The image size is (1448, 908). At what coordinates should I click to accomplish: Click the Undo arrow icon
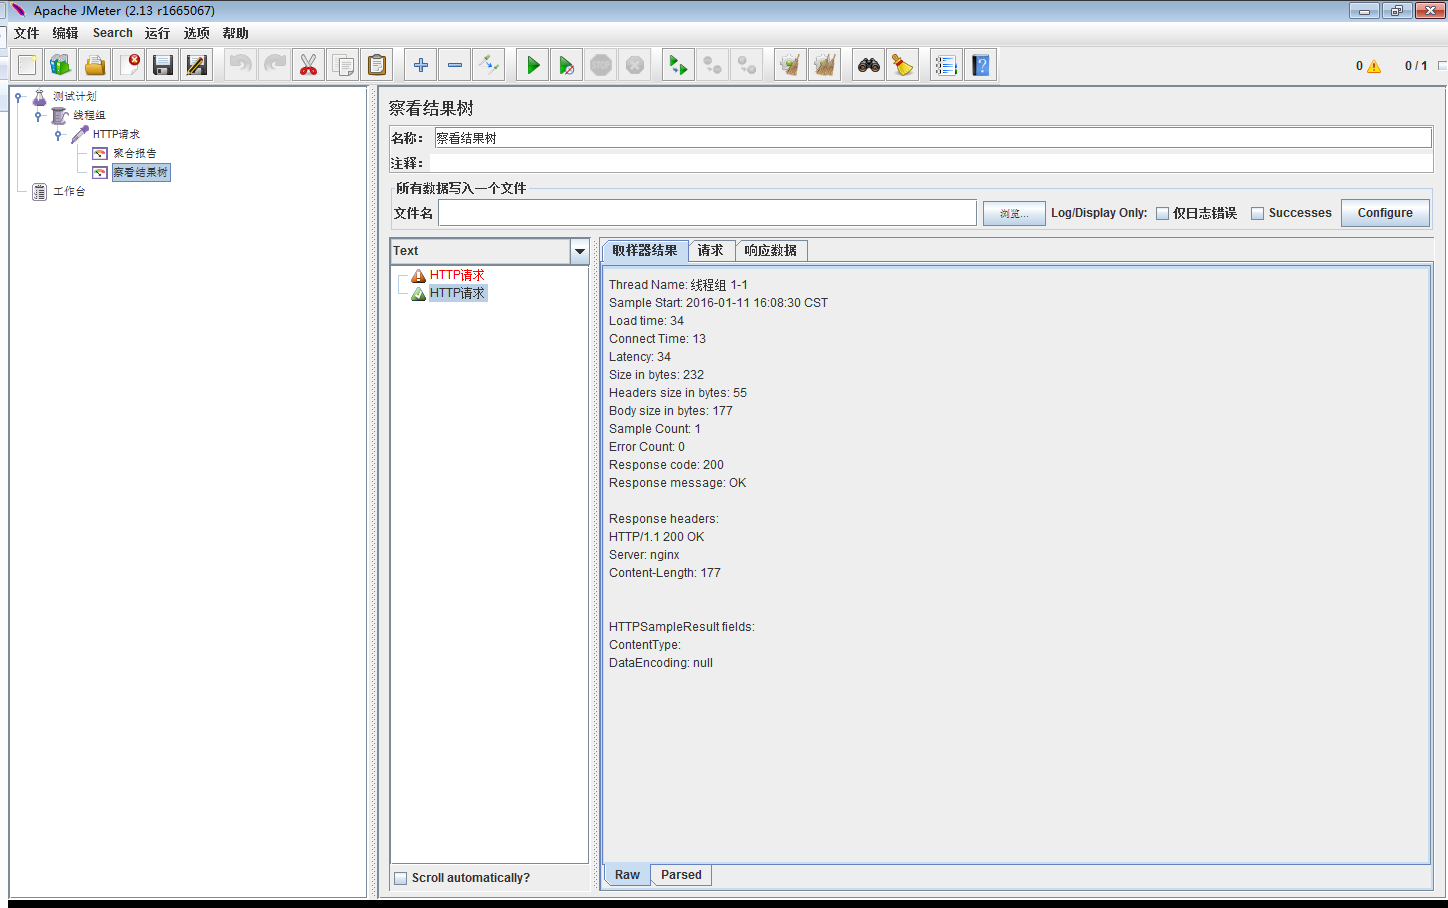[x=241, y=65]
